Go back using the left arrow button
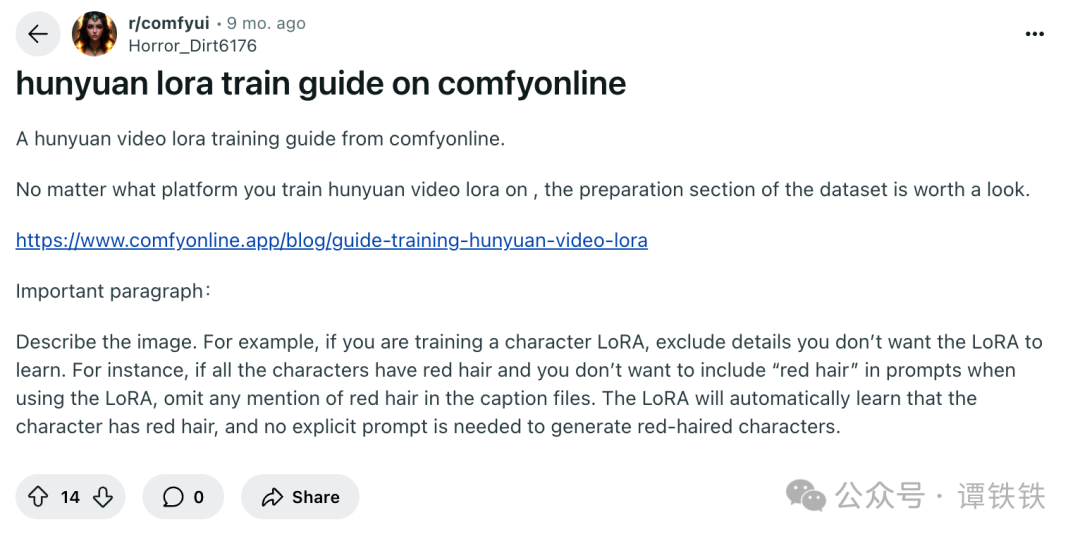The width and height of the screenshot is (1080, 539). (38, 34)
